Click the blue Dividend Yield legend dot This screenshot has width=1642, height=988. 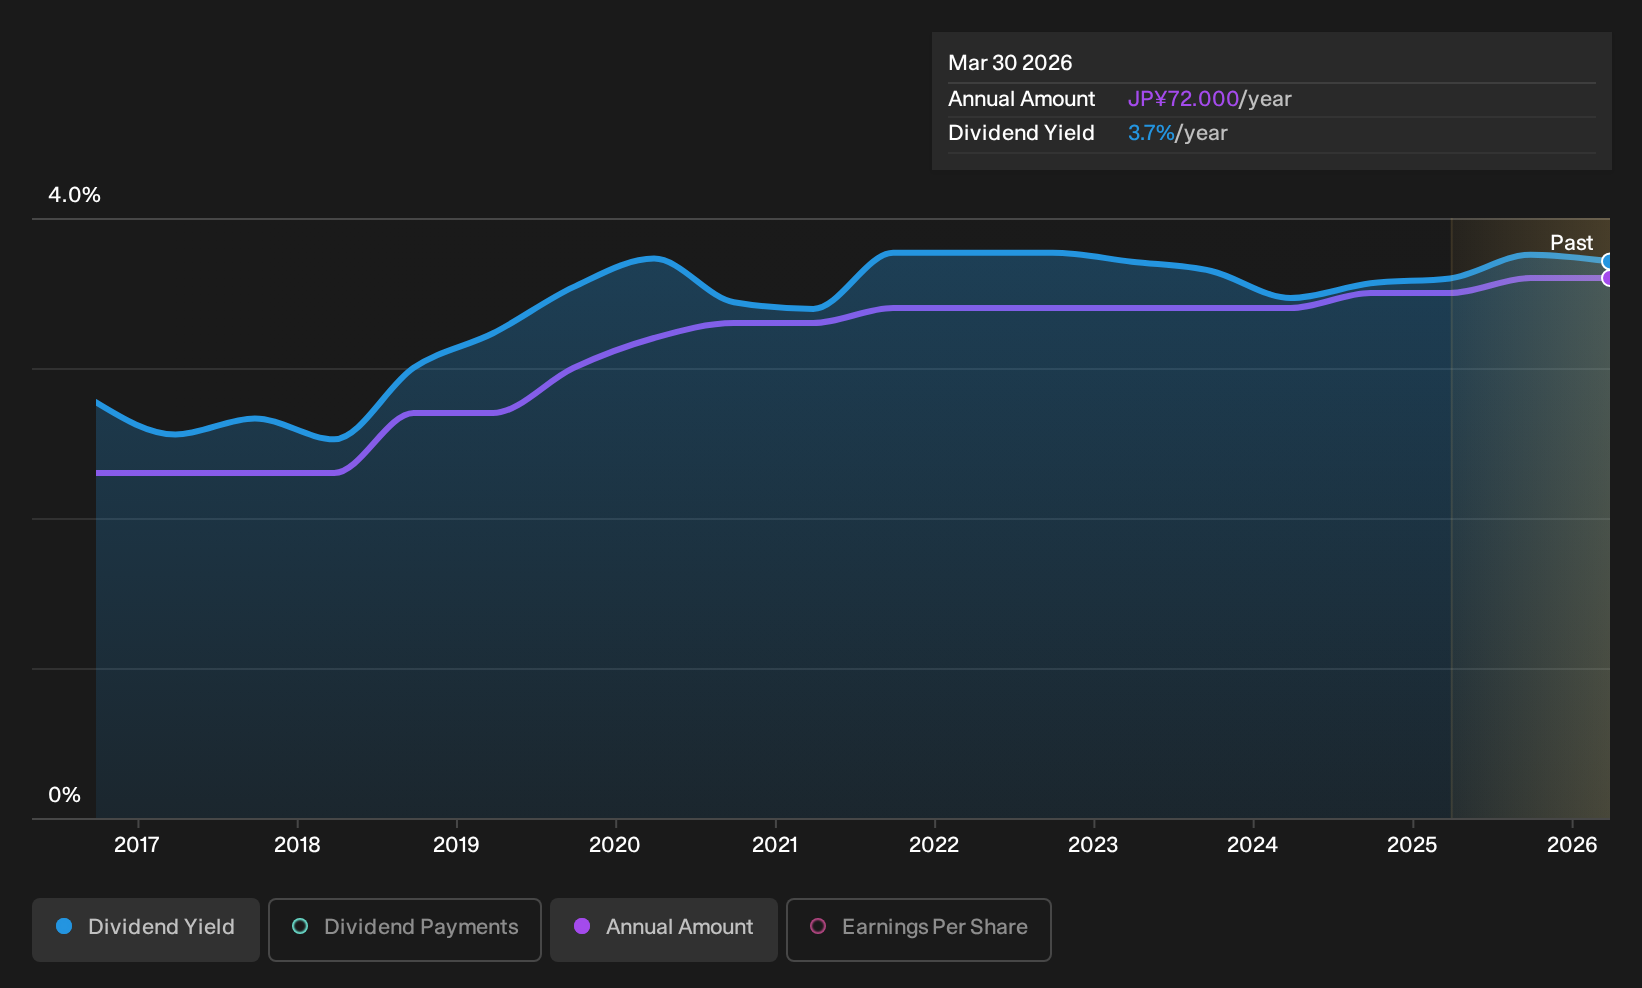(x=64, y=926)
